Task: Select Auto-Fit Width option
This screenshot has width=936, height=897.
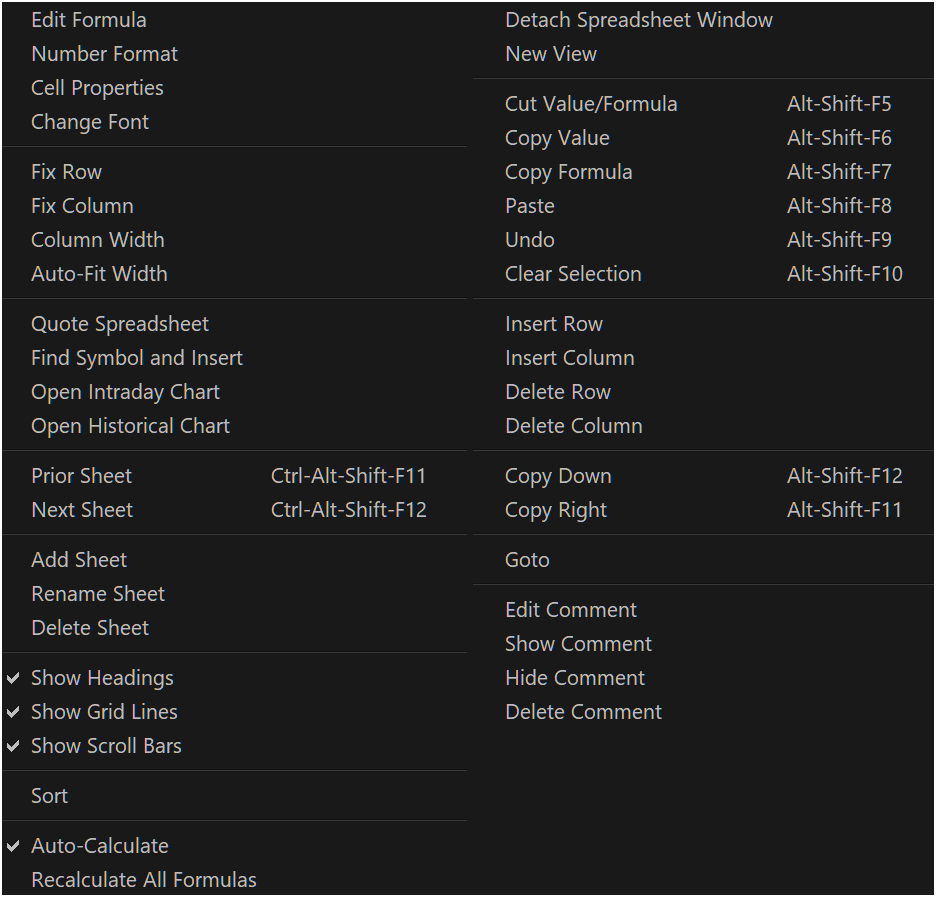Action: pyautogui.click(x=99, y=274)
